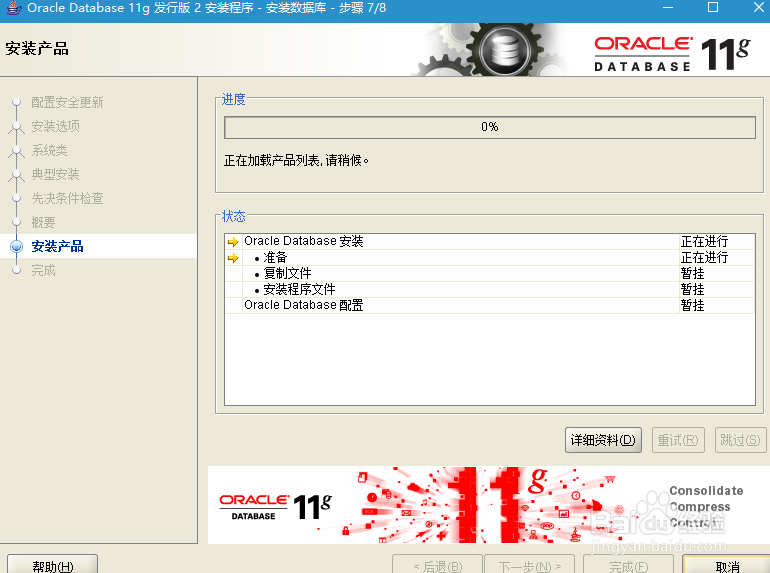Select the 安装程序文件 status row
Viewport: 770px width, 573px height.
coord(490,290)
